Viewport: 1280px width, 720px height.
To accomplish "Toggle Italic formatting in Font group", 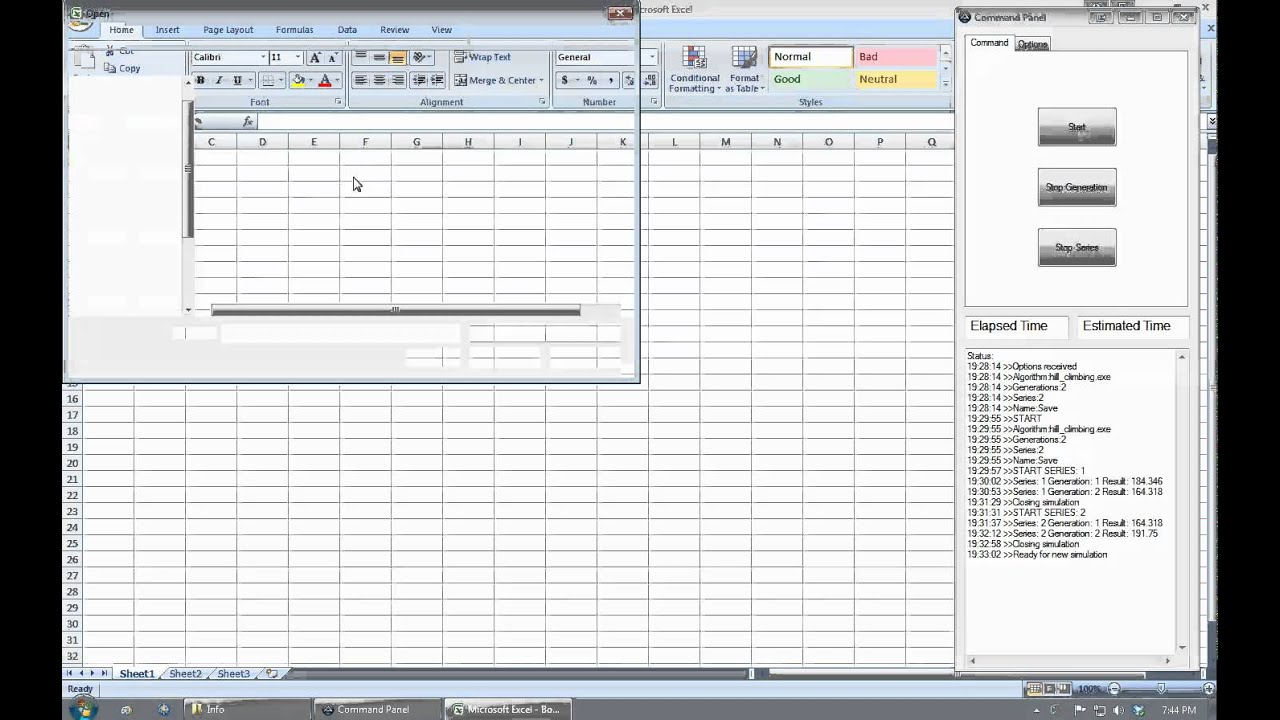I will (x=218, y=80).
